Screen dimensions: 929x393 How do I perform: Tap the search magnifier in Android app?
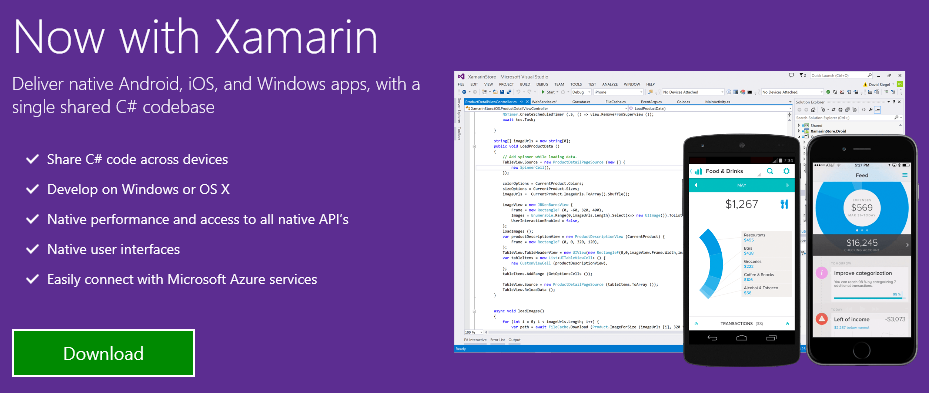pos(770,171)
